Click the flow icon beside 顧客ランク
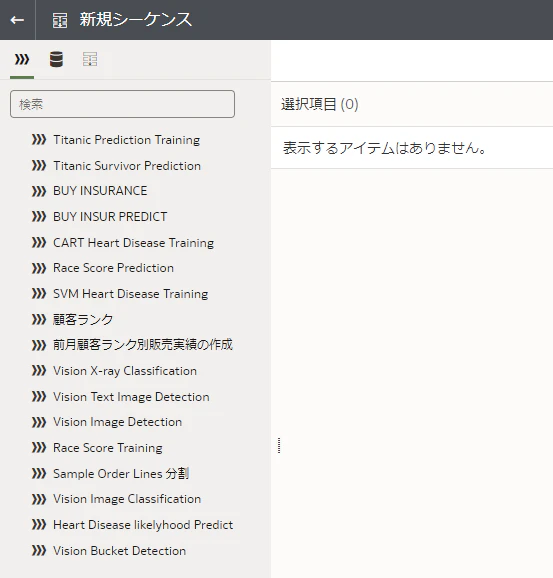 (x=39, y=319)
